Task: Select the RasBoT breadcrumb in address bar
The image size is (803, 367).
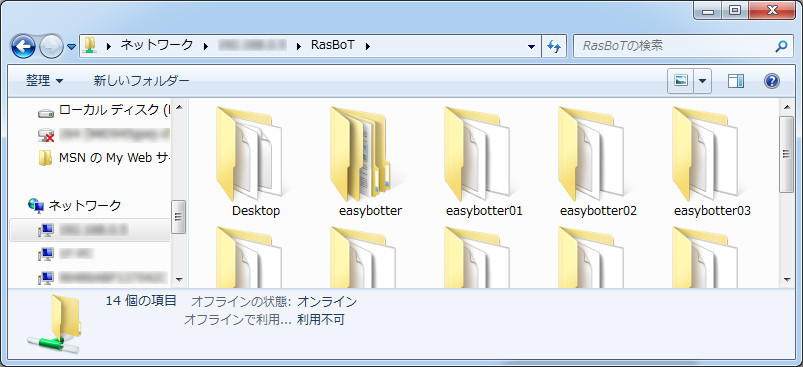Action: pyautogui.click(x=332, y=45)
